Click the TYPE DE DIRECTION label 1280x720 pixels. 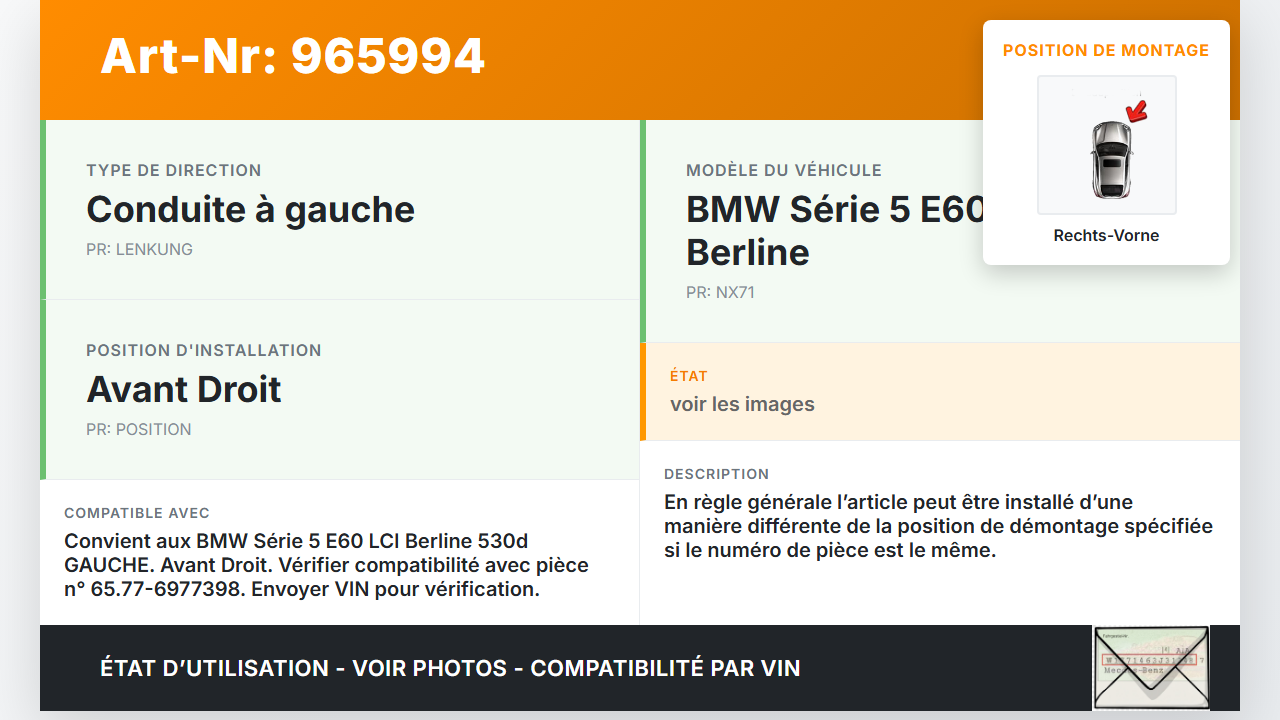174,170
